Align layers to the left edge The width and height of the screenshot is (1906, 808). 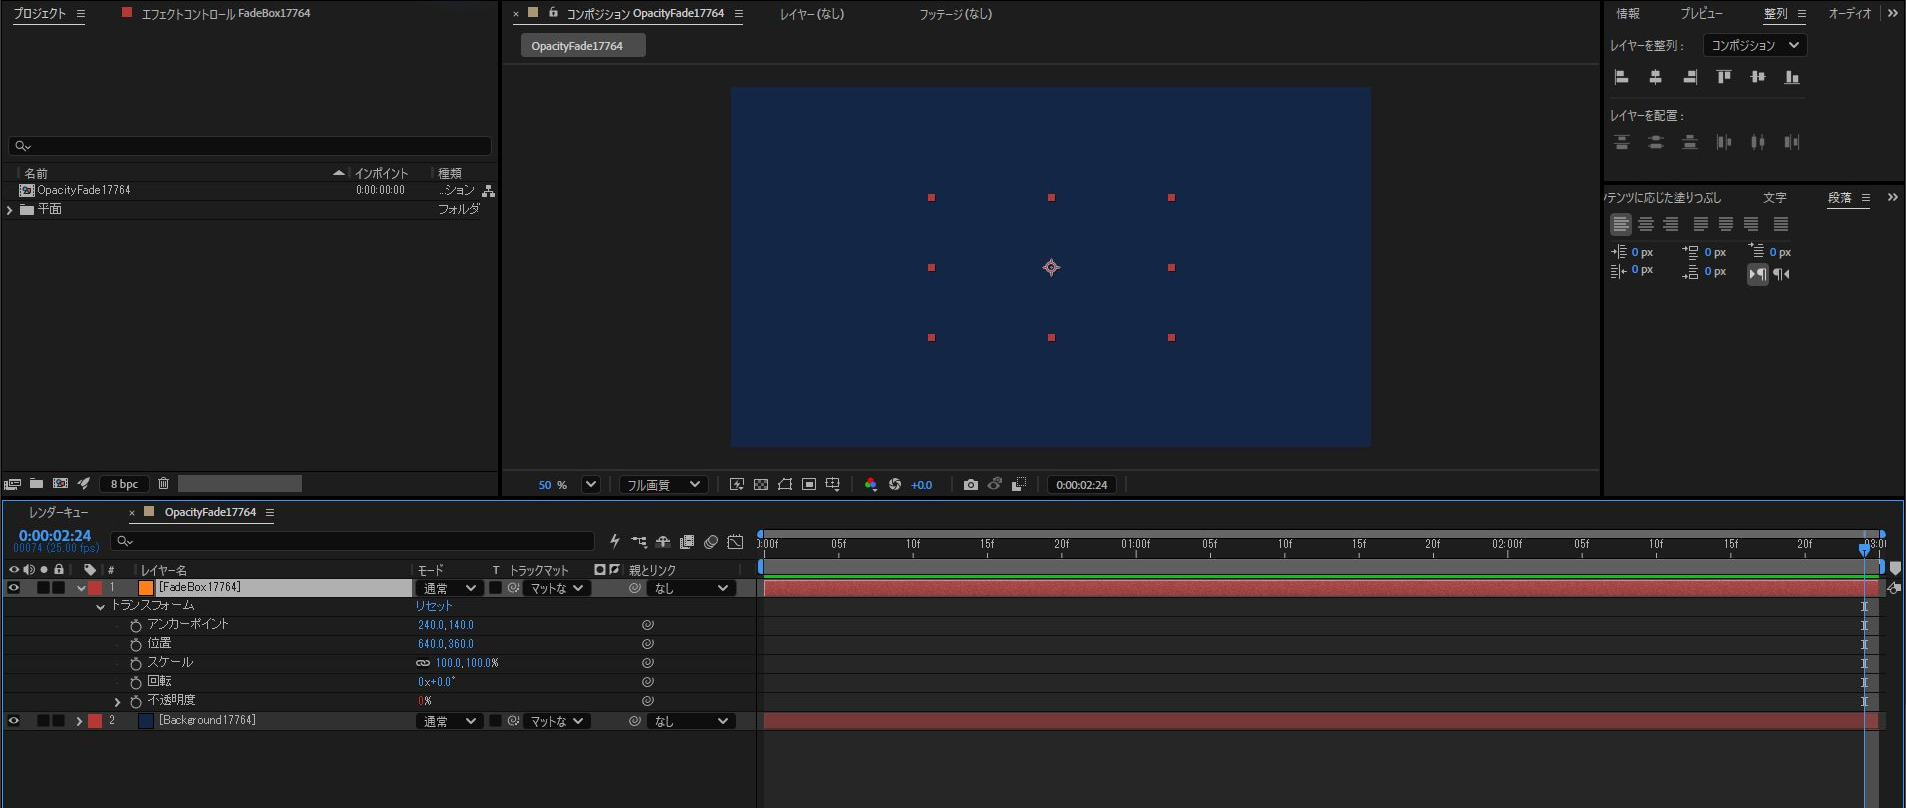pyautogui.click(x=1622, y=77)
